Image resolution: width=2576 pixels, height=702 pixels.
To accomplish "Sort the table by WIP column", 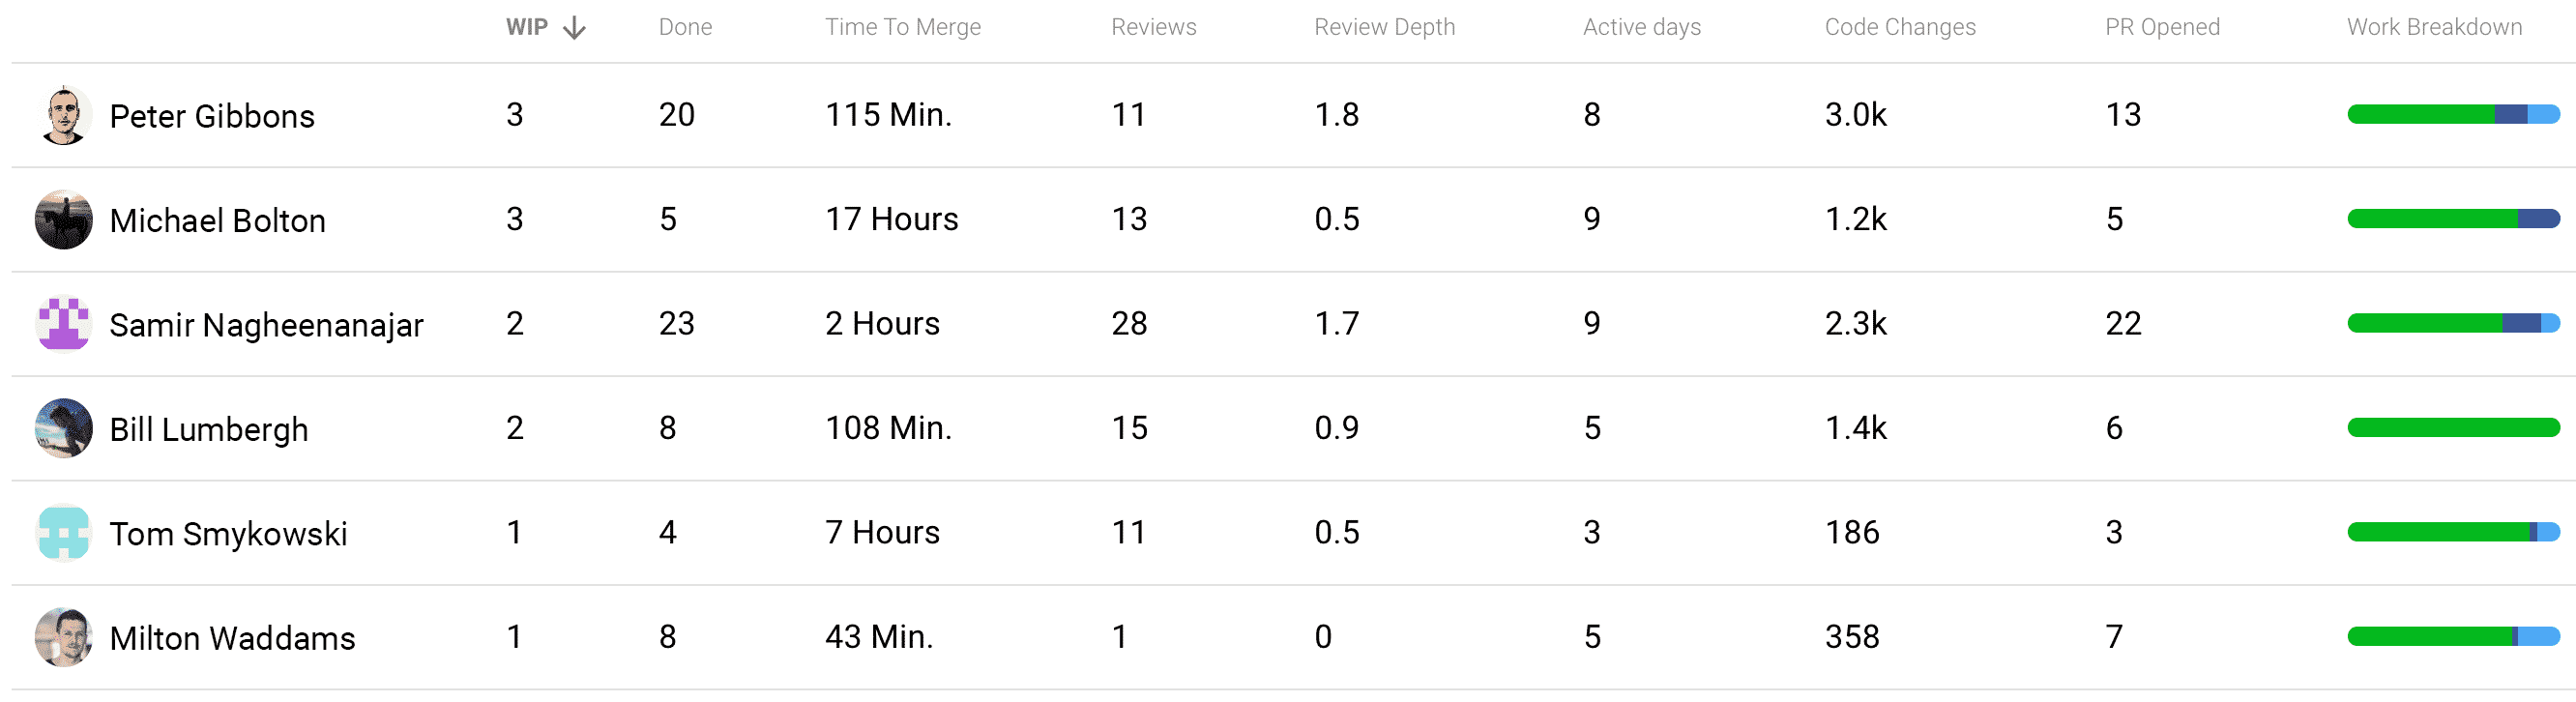I will tap(527, 27).
